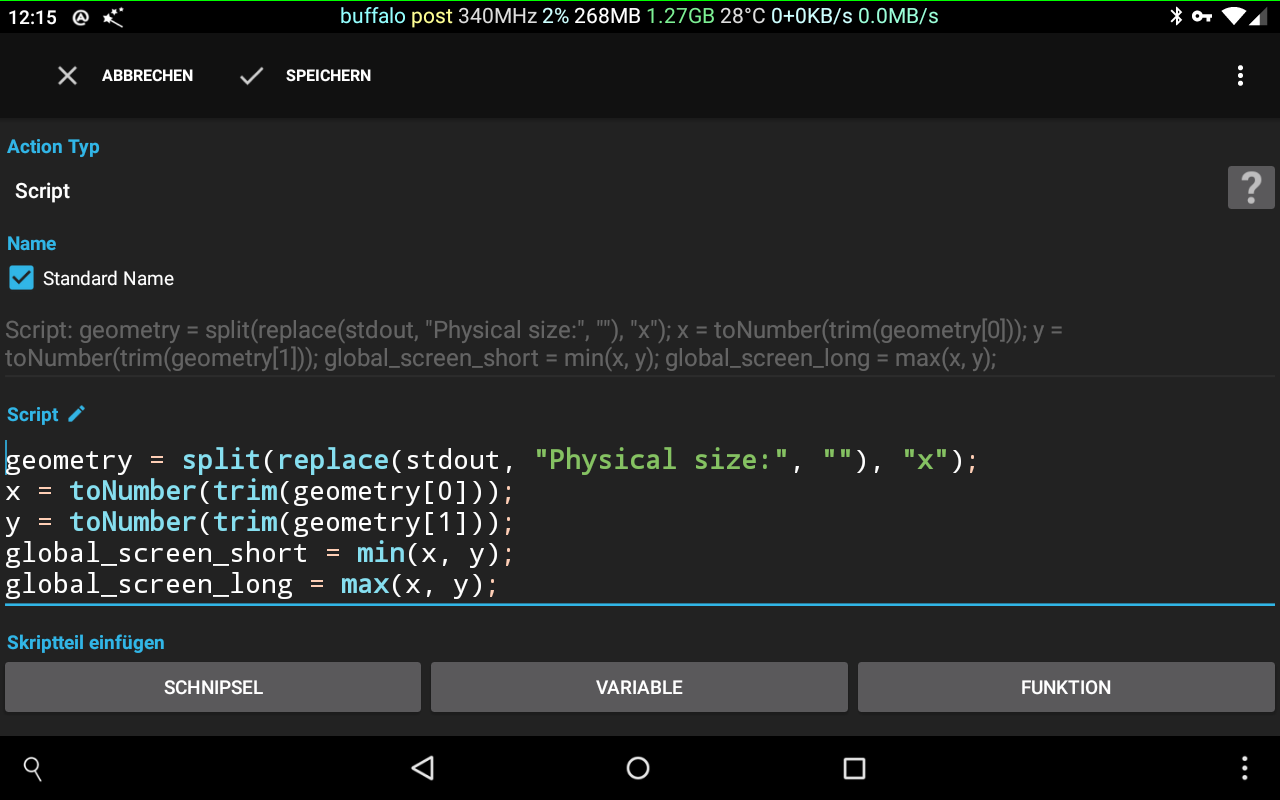Tap the Bluetooth status bar icon
The image size is (1280, 800).
[1176, 16]
